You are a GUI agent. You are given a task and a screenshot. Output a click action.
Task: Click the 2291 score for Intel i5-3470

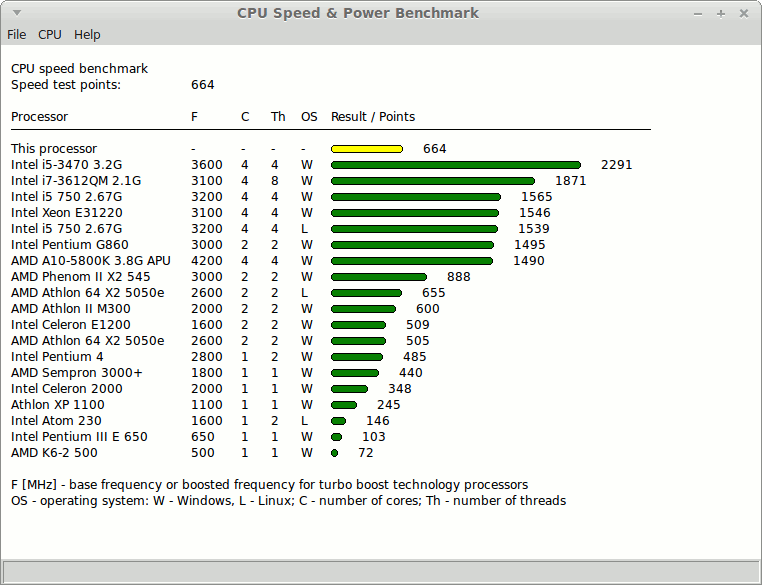tap(616, 165)
